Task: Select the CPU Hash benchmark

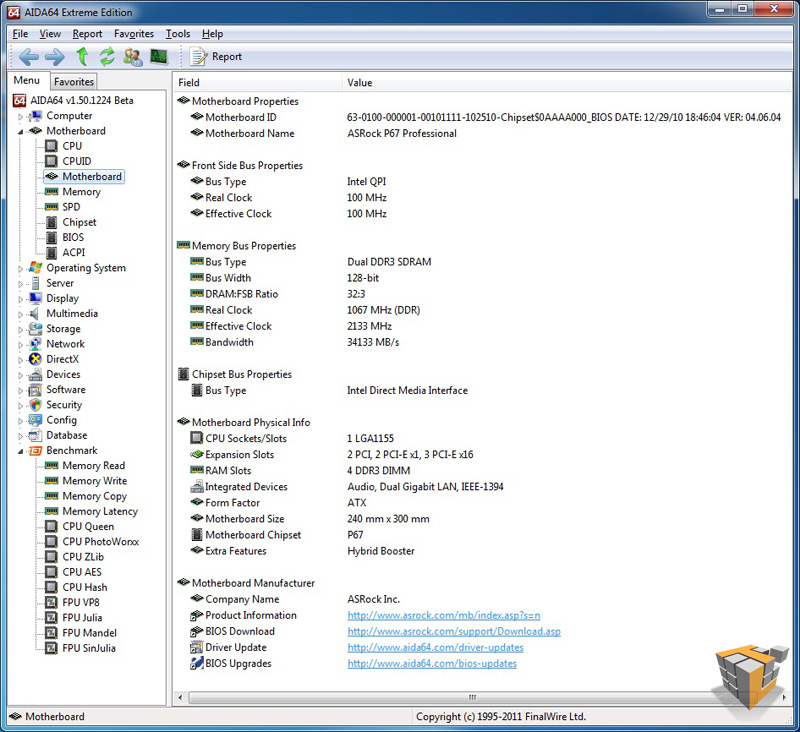Action: pos(85,587)
